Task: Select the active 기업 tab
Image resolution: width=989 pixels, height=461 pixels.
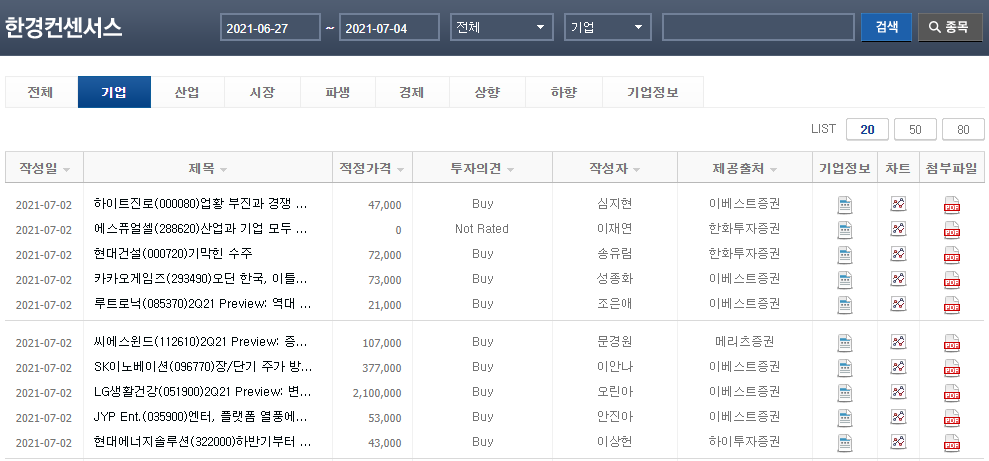Action: coord(114,92)
